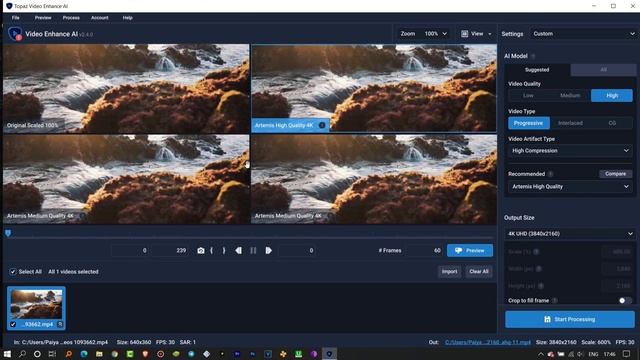
Task: Open the Windows Start menu
Action: point(7,354)
